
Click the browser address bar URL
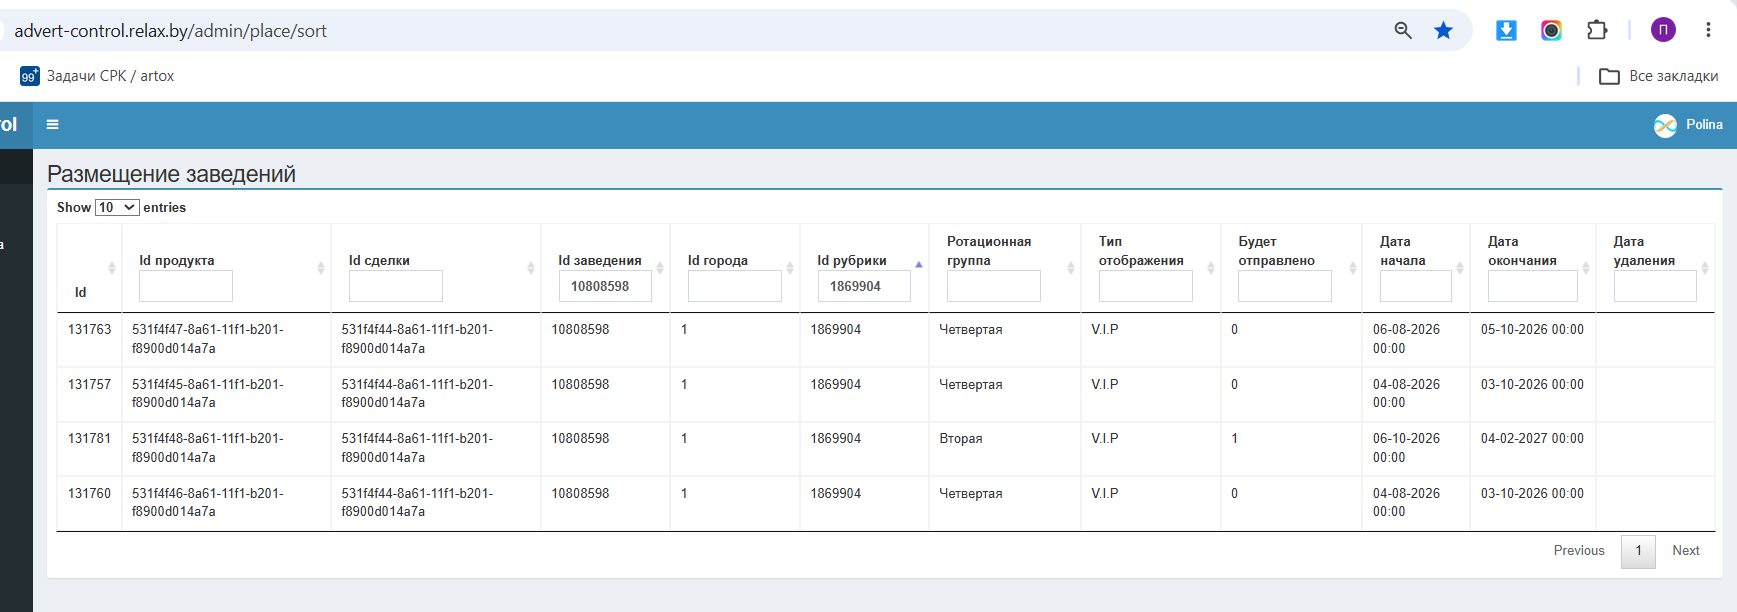pos(171,31)
